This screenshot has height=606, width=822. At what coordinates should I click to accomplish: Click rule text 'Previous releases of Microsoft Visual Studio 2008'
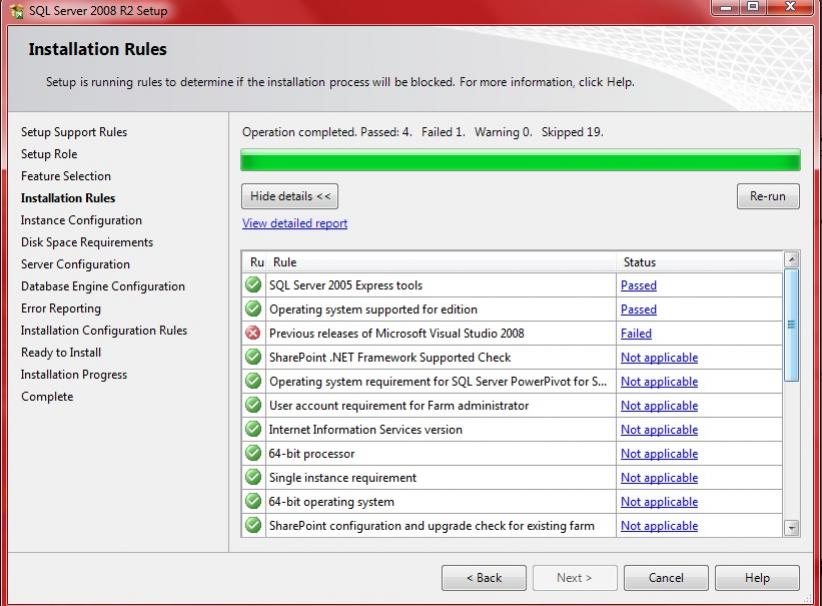point(396,333)
